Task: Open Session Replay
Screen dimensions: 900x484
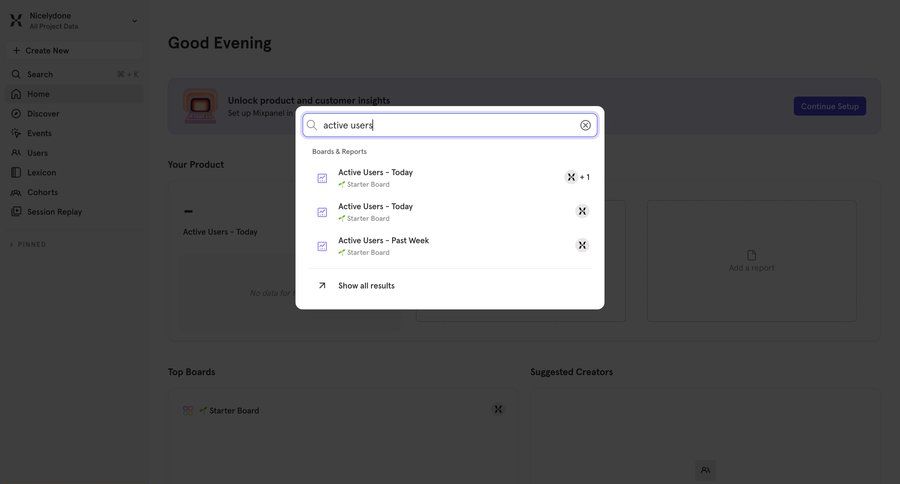Action: tap(54, 212)
